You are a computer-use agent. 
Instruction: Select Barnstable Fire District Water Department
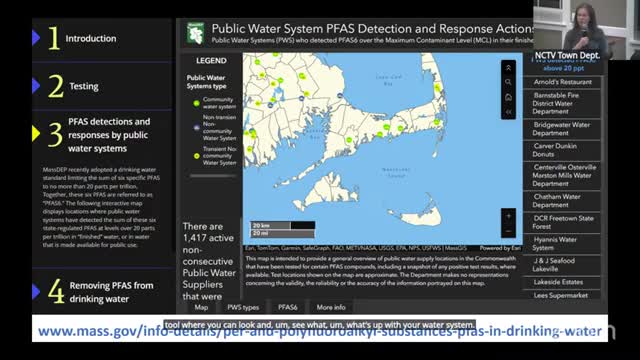(x=562, y=103)
